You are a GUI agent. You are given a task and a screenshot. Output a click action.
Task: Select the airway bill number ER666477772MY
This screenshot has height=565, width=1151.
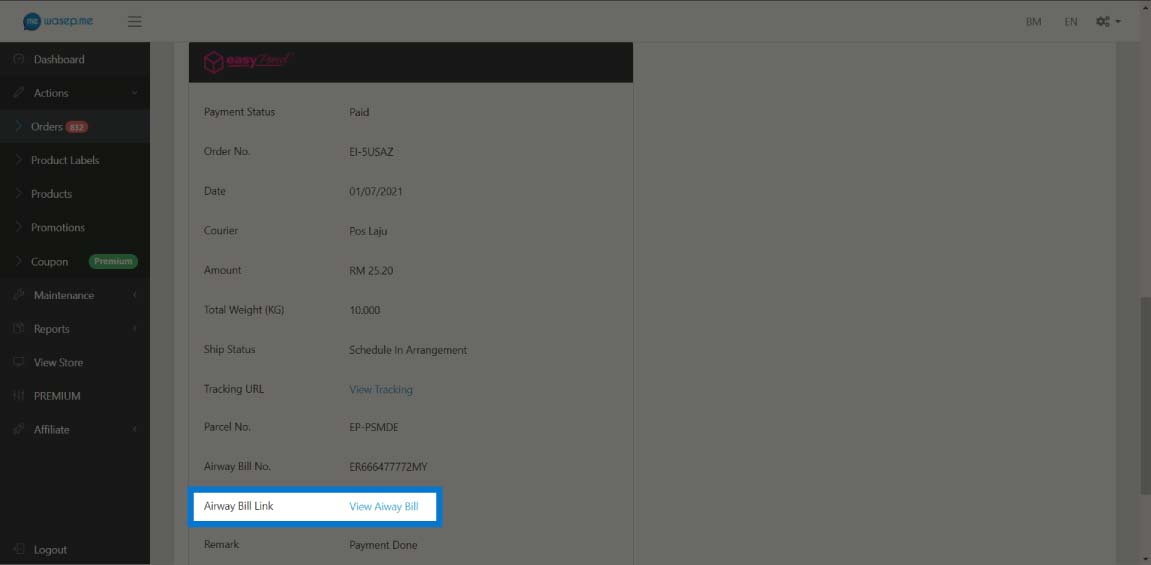pos(388,467)
